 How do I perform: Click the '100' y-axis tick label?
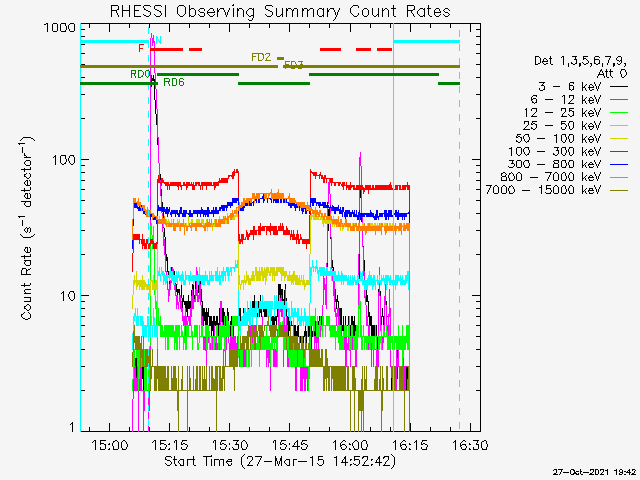pos(64,160)
